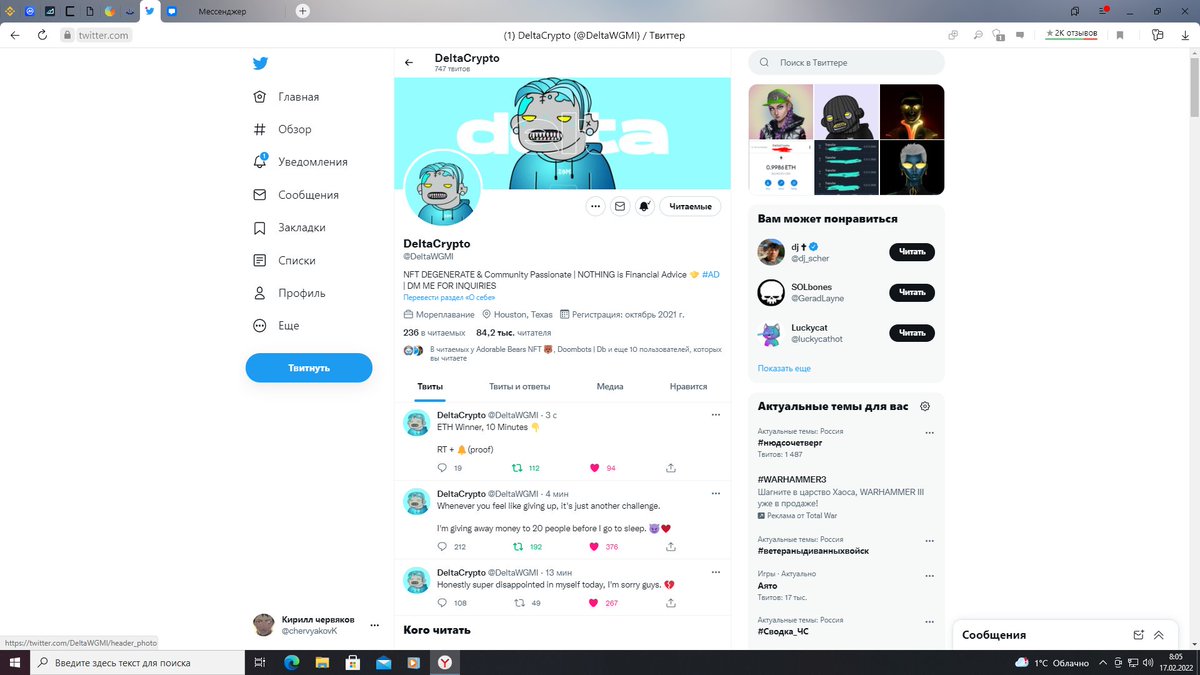Follow SOLbones with Читать button
This screenshot has height=675, width=1200.
pyautogui.click(x=912, y=292)
